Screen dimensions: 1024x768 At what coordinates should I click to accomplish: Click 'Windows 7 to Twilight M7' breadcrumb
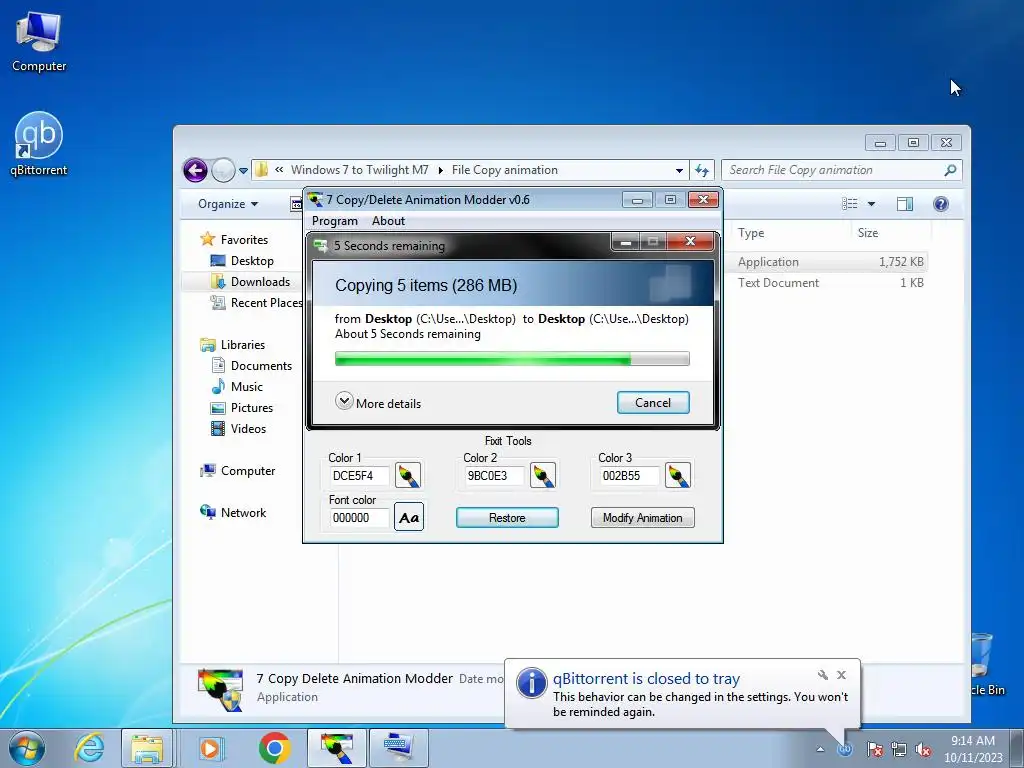360,170
